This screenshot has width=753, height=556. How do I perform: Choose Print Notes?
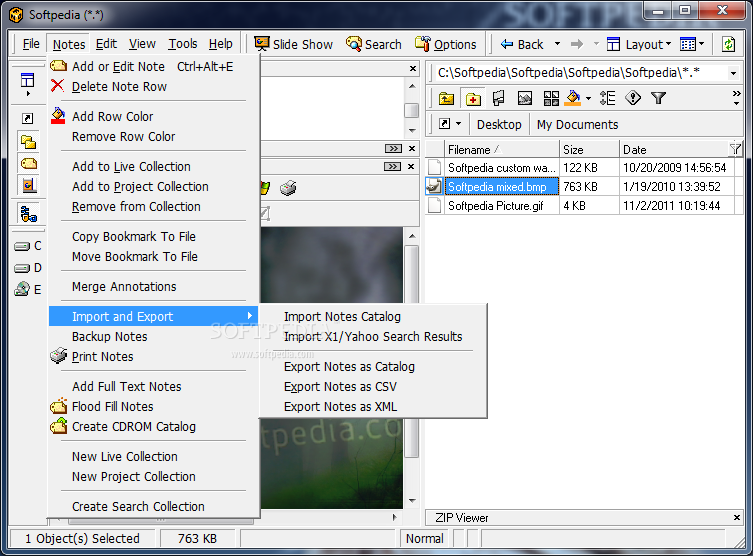pos(154,357)
